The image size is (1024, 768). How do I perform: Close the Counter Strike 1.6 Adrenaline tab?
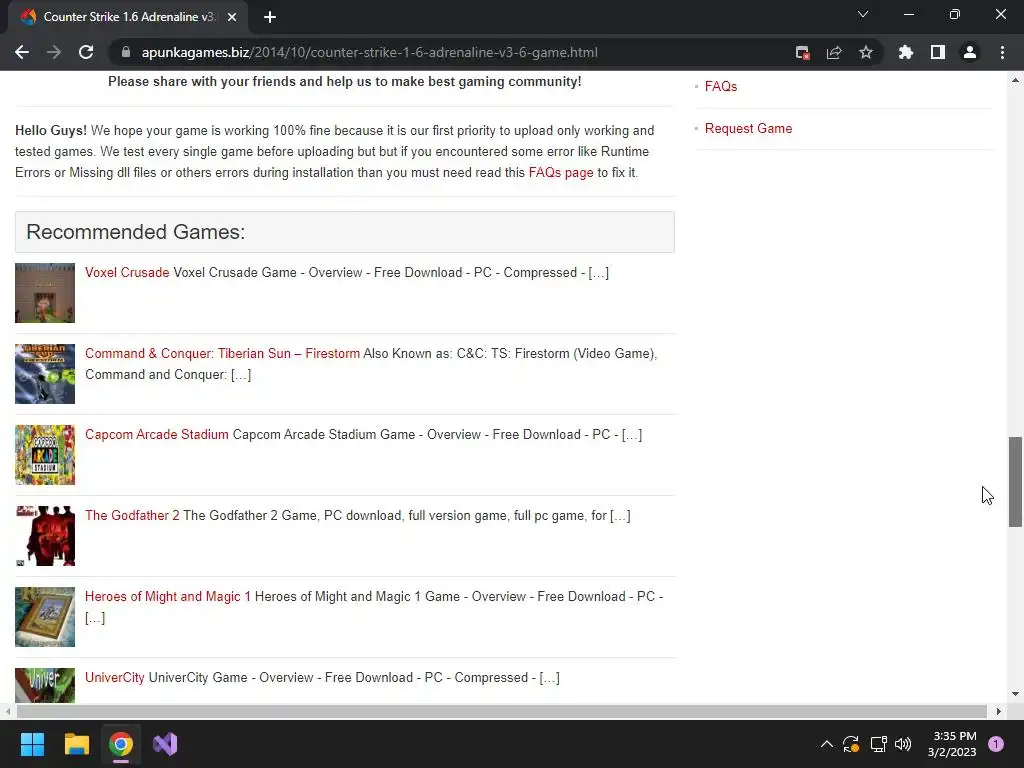point(232,17)
